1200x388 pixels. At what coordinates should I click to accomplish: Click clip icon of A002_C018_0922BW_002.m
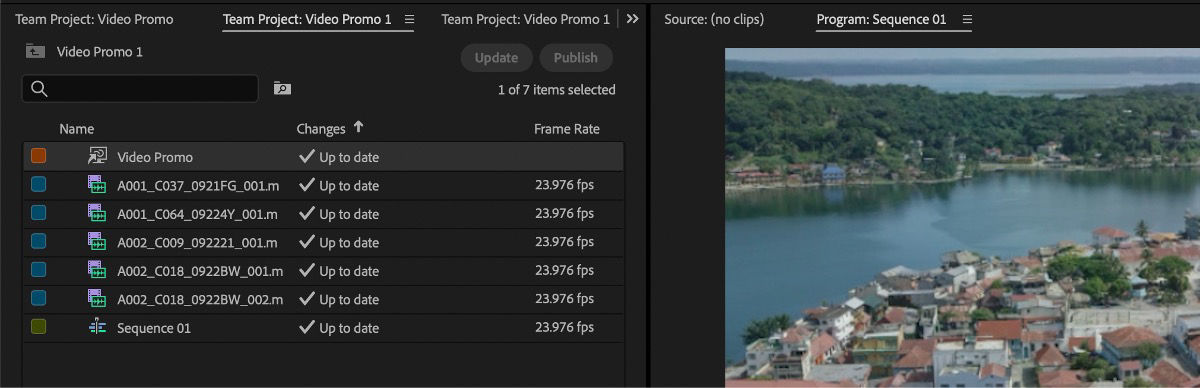97,298
